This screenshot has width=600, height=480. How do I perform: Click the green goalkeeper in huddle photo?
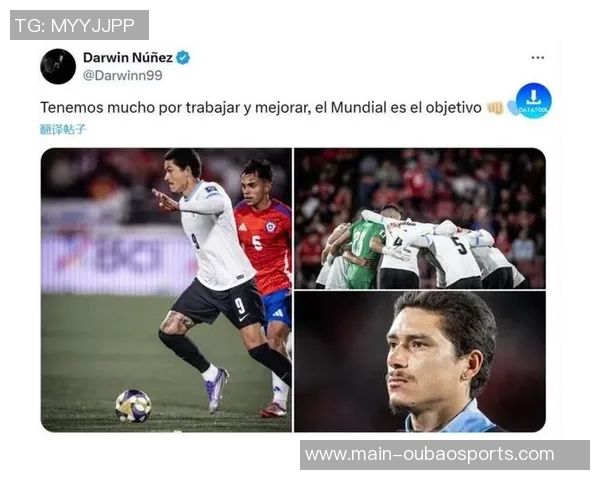[364, 253]
